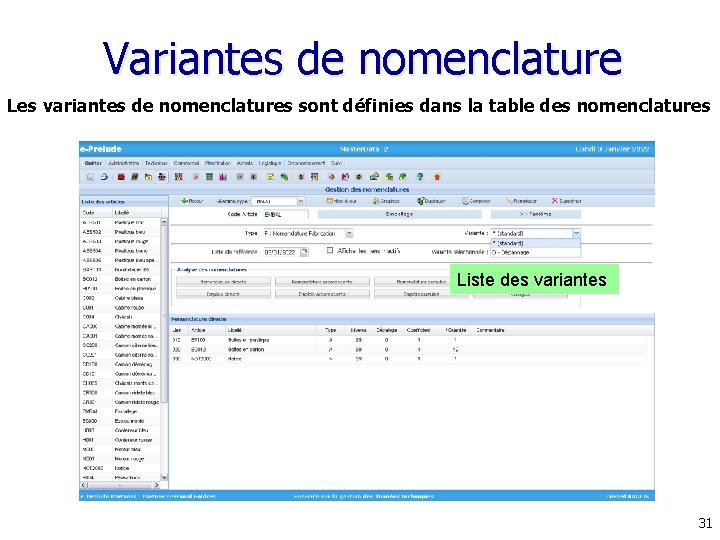Open the calendar picker beside Date de référence
This screenshot has width=720, height=540.
click(304, 252)
